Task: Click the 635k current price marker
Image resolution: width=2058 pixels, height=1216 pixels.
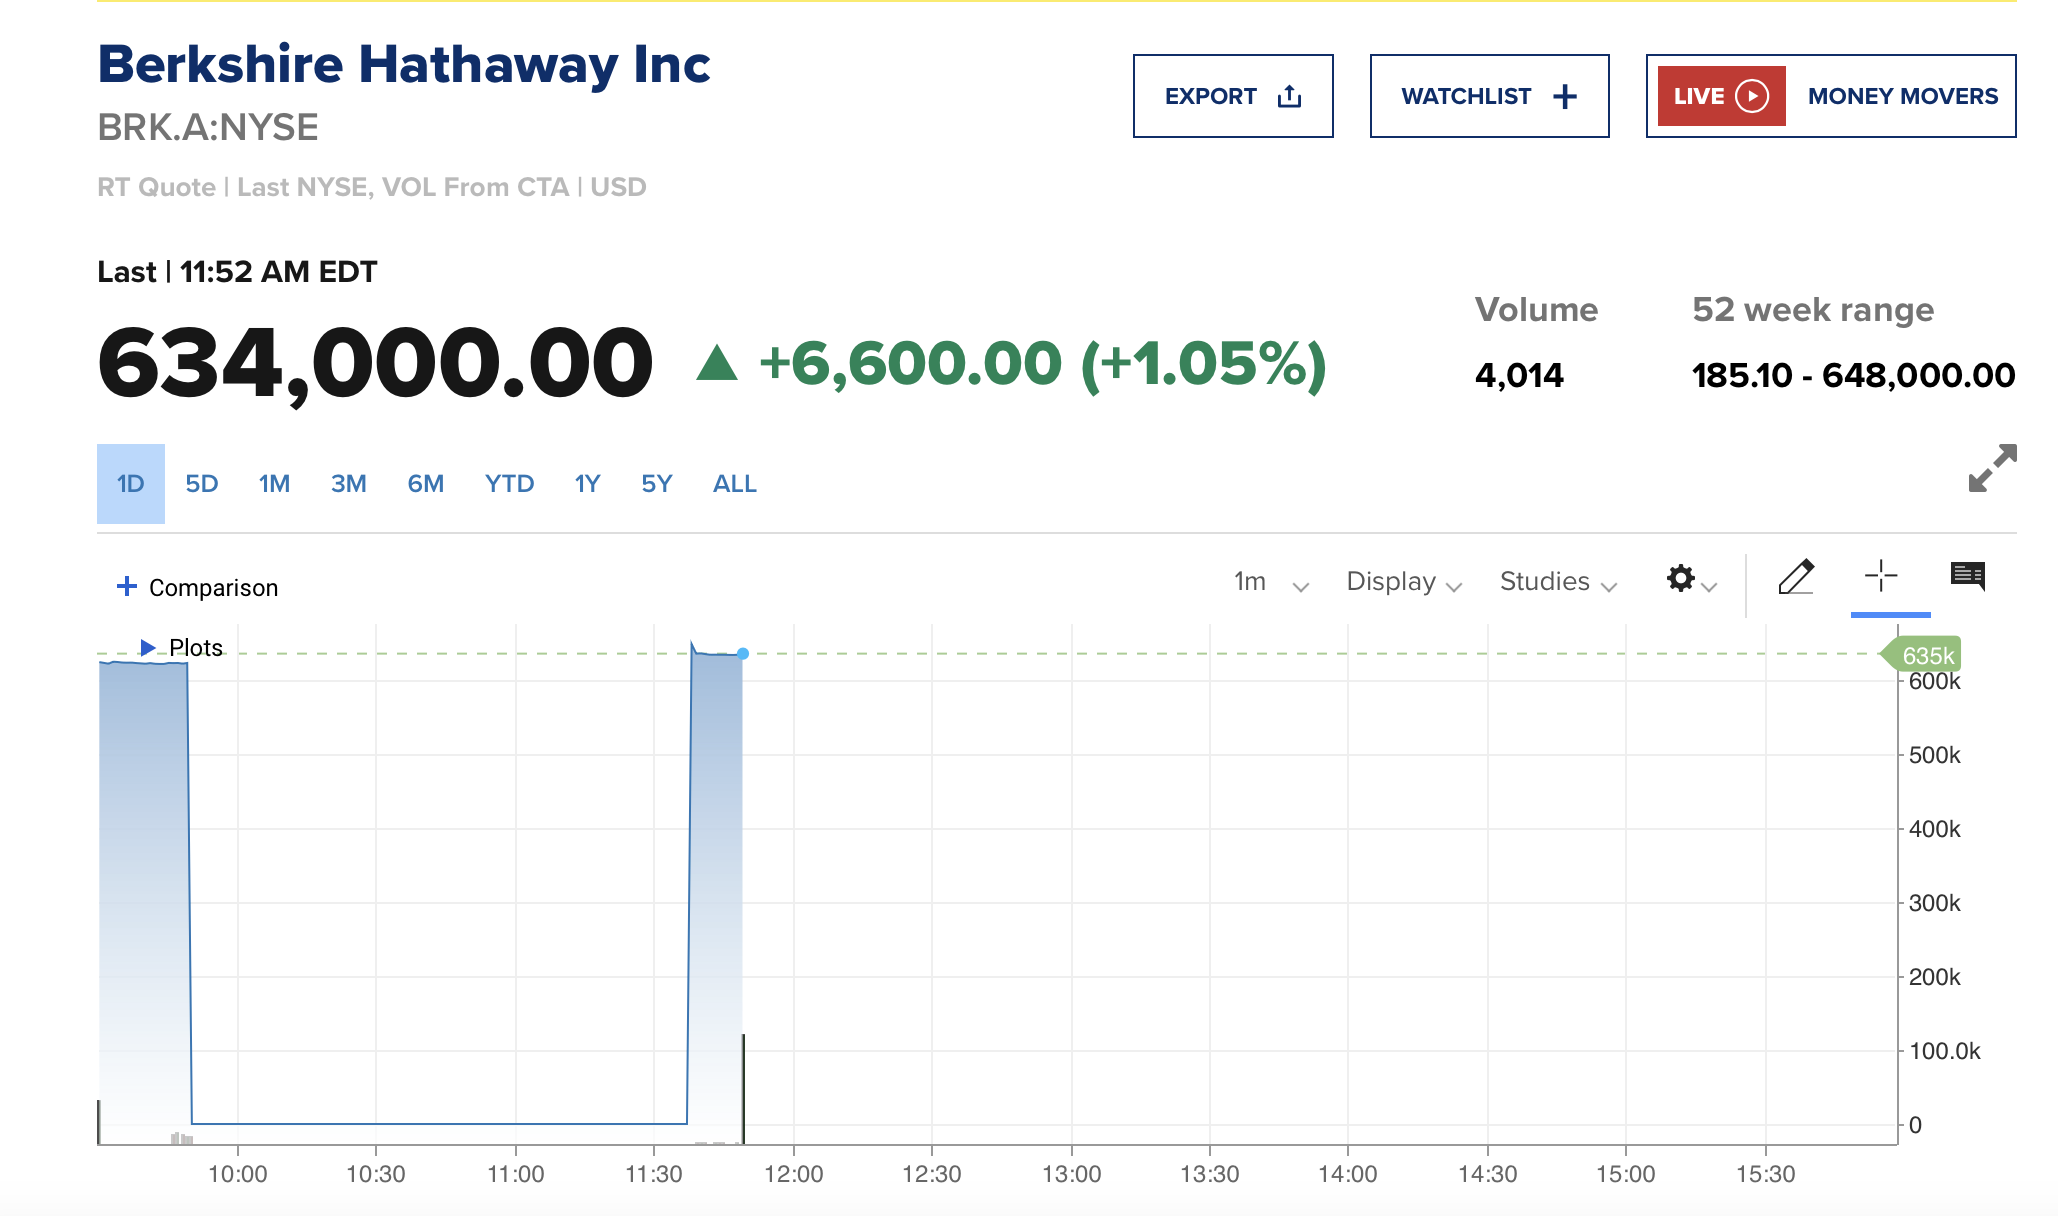Action: pos(1925,655)
